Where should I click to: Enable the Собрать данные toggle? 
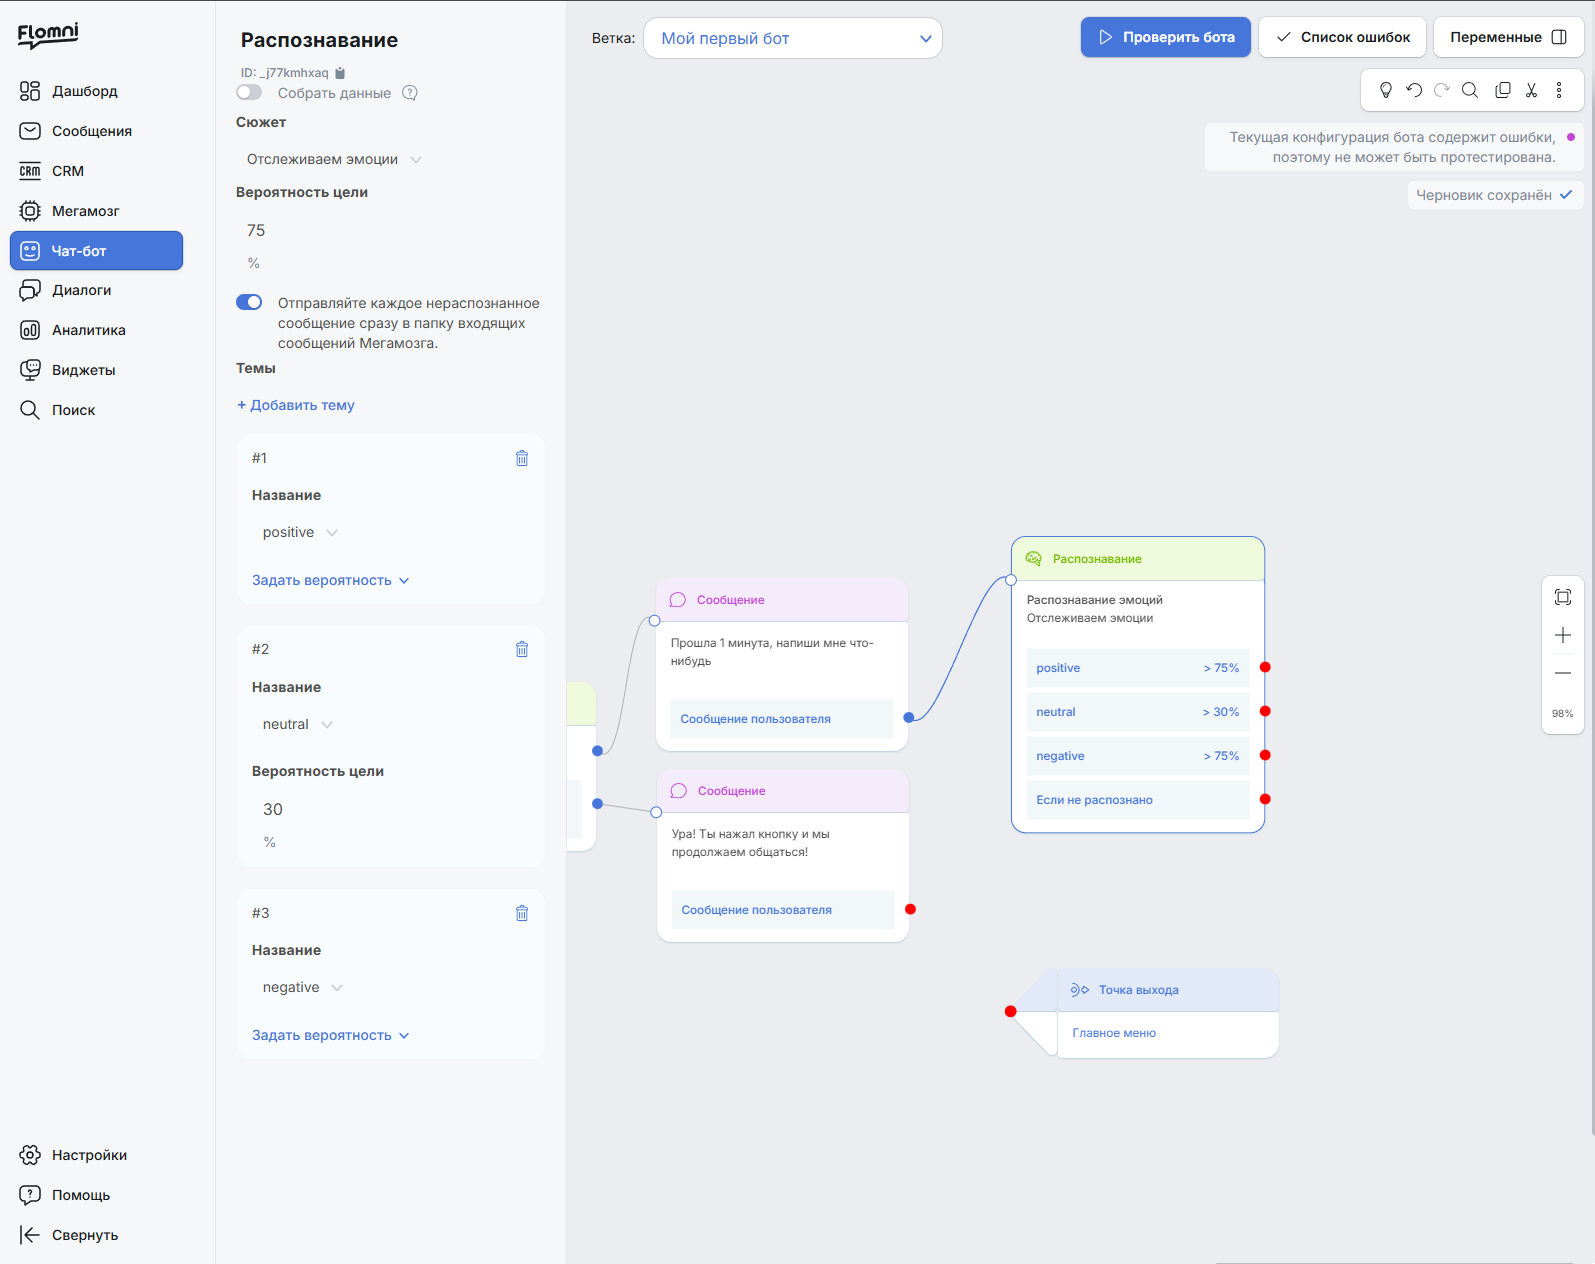[249, 92]
